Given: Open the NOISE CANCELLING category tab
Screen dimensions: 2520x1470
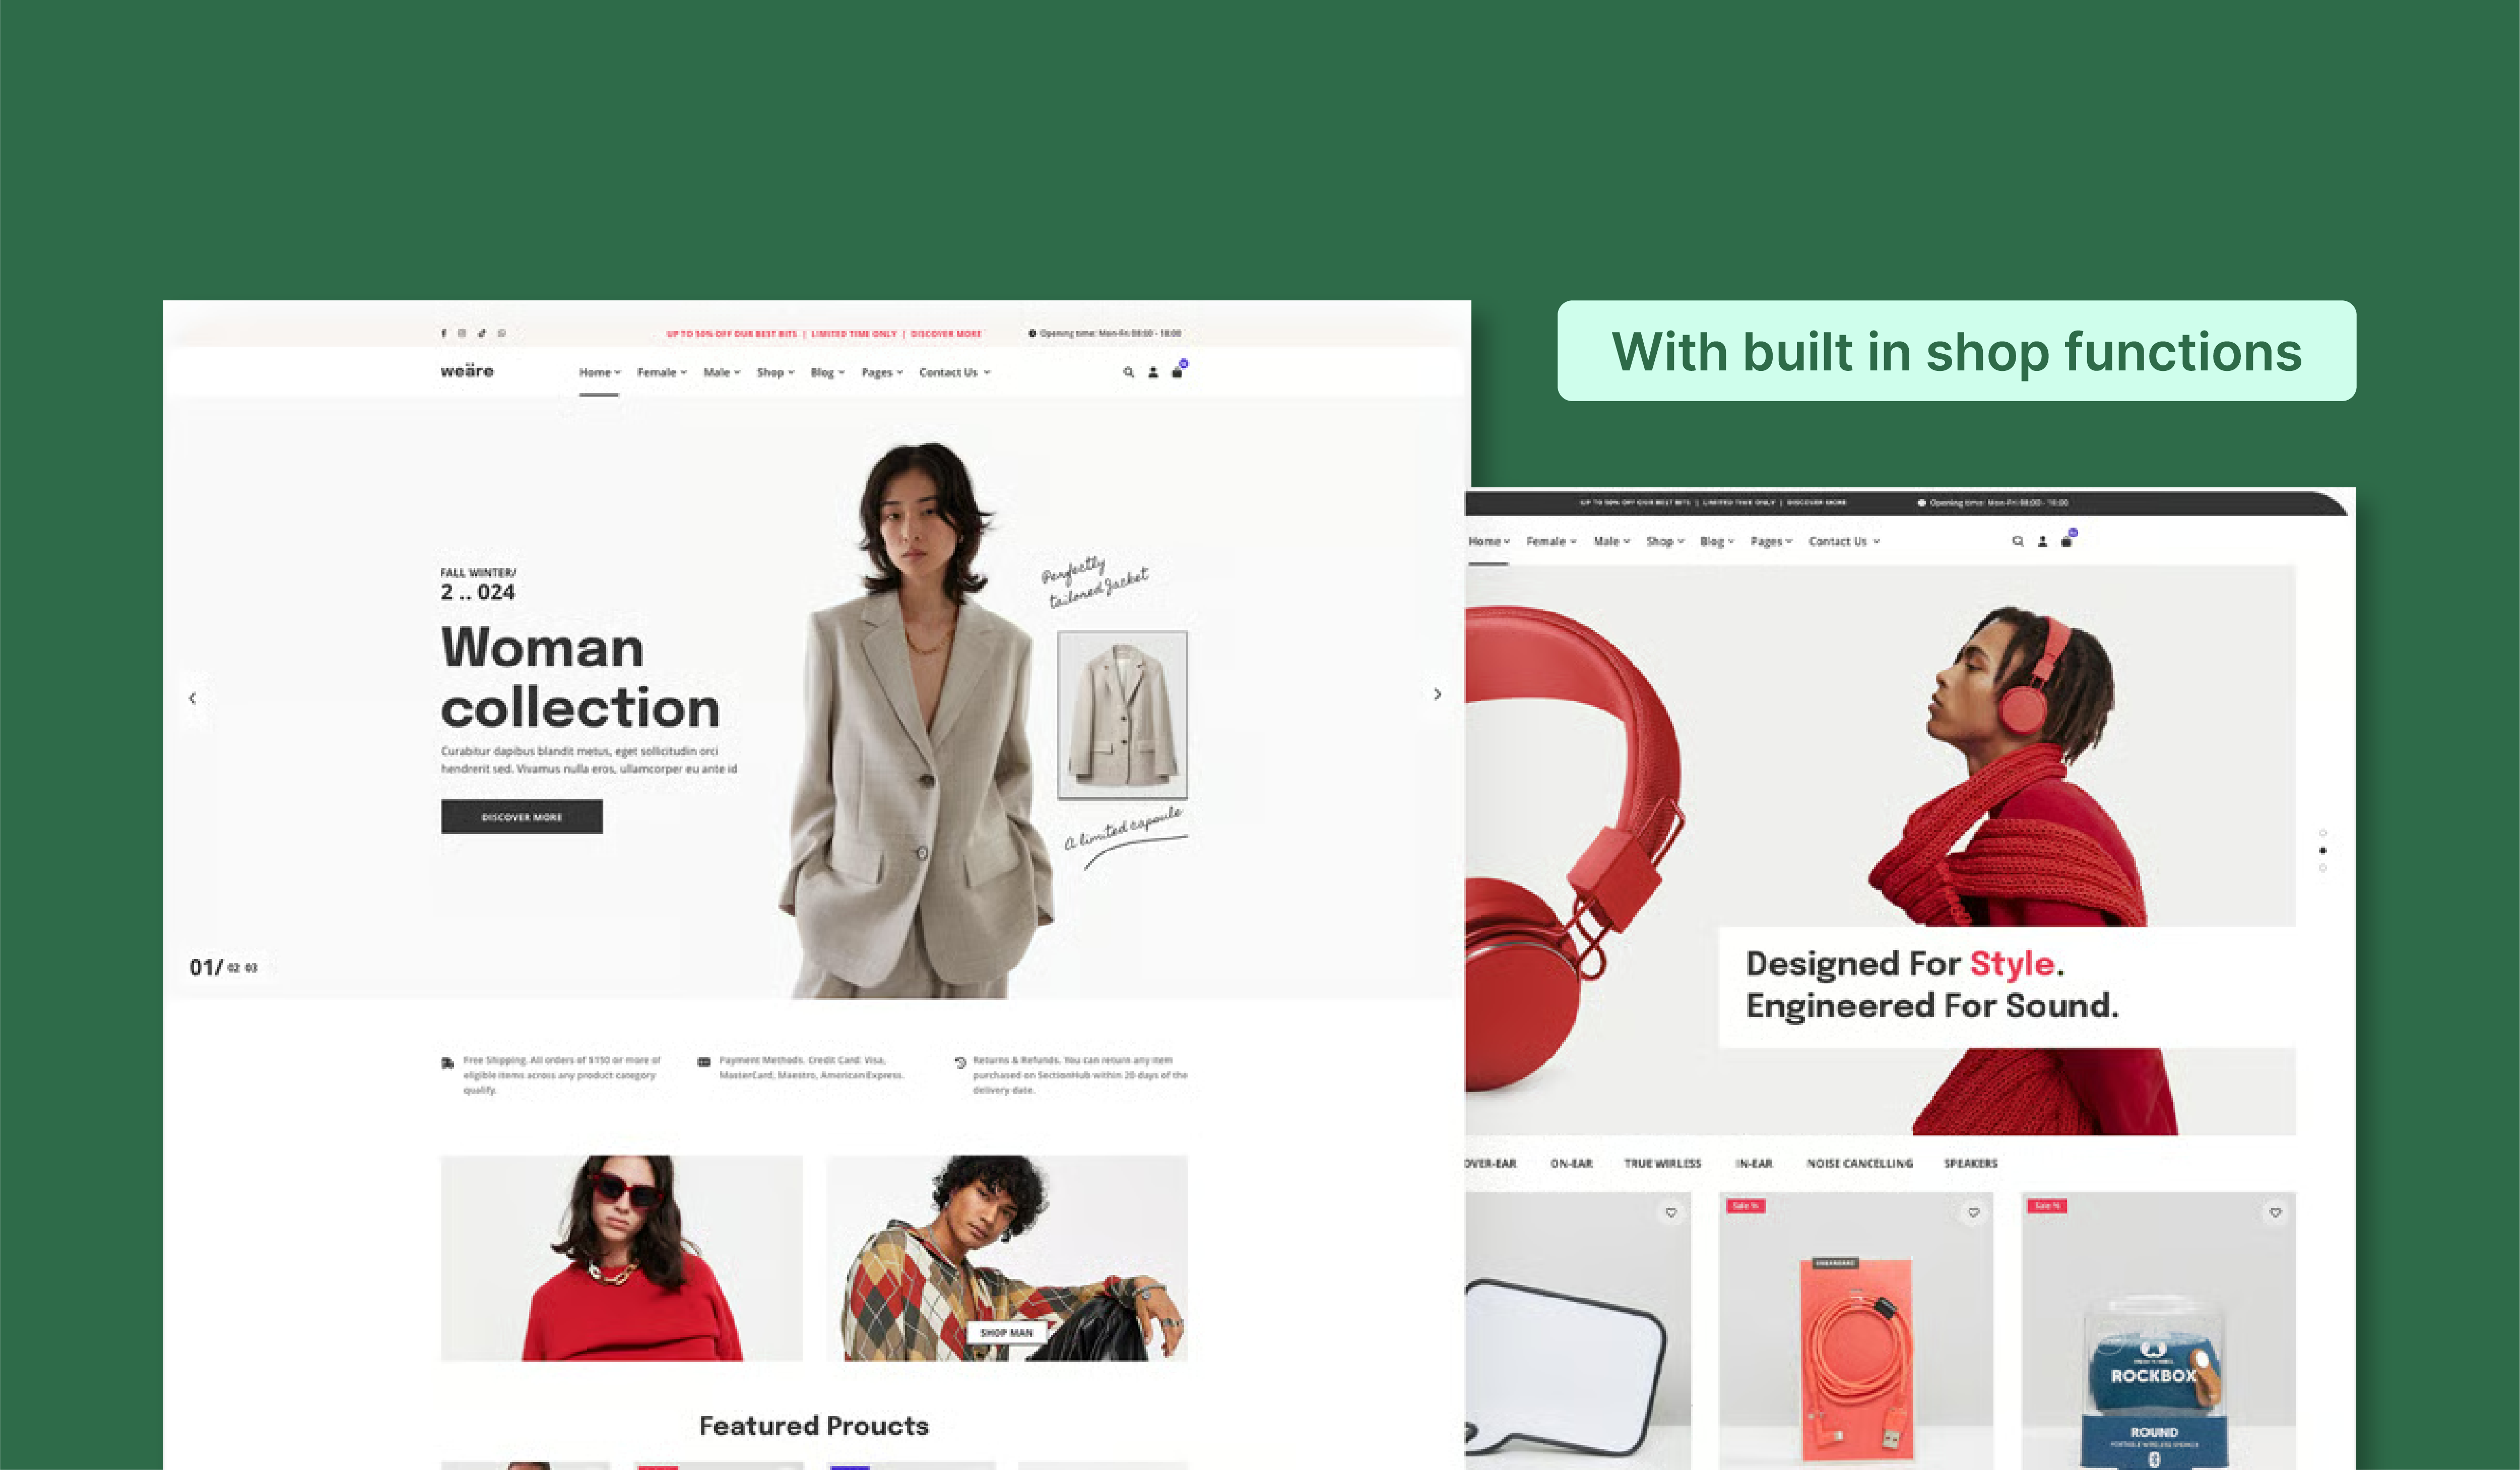Looking at the screenshot, I should click(x=1859, y=1163).
